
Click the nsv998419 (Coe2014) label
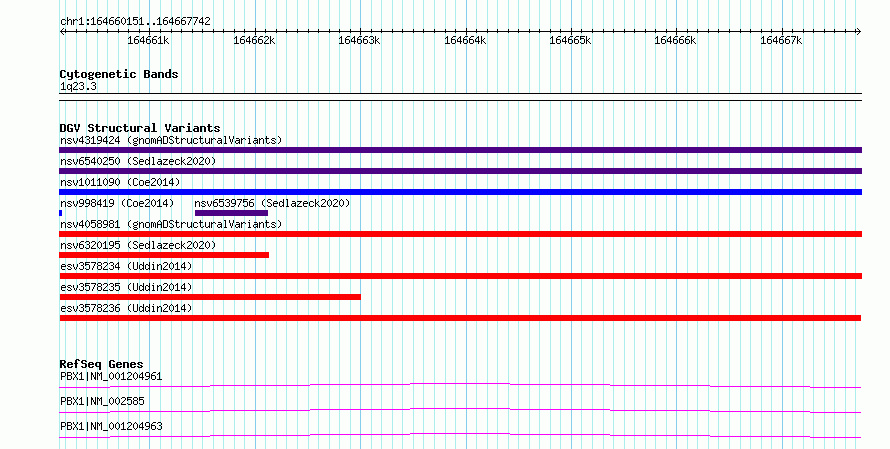point(117,203)
